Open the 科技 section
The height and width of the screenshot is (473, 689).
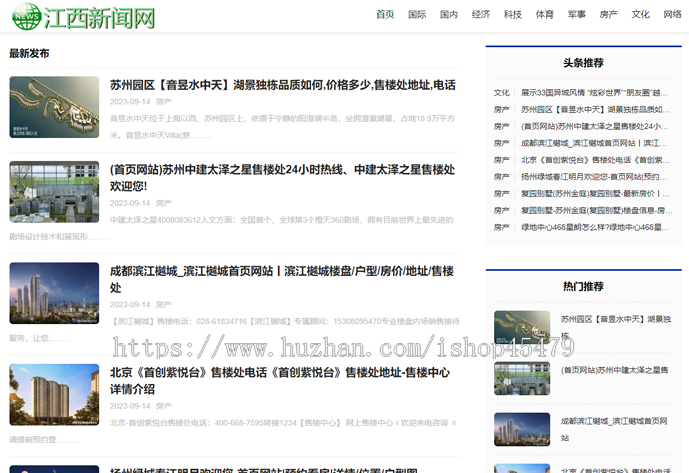(513, 15)
